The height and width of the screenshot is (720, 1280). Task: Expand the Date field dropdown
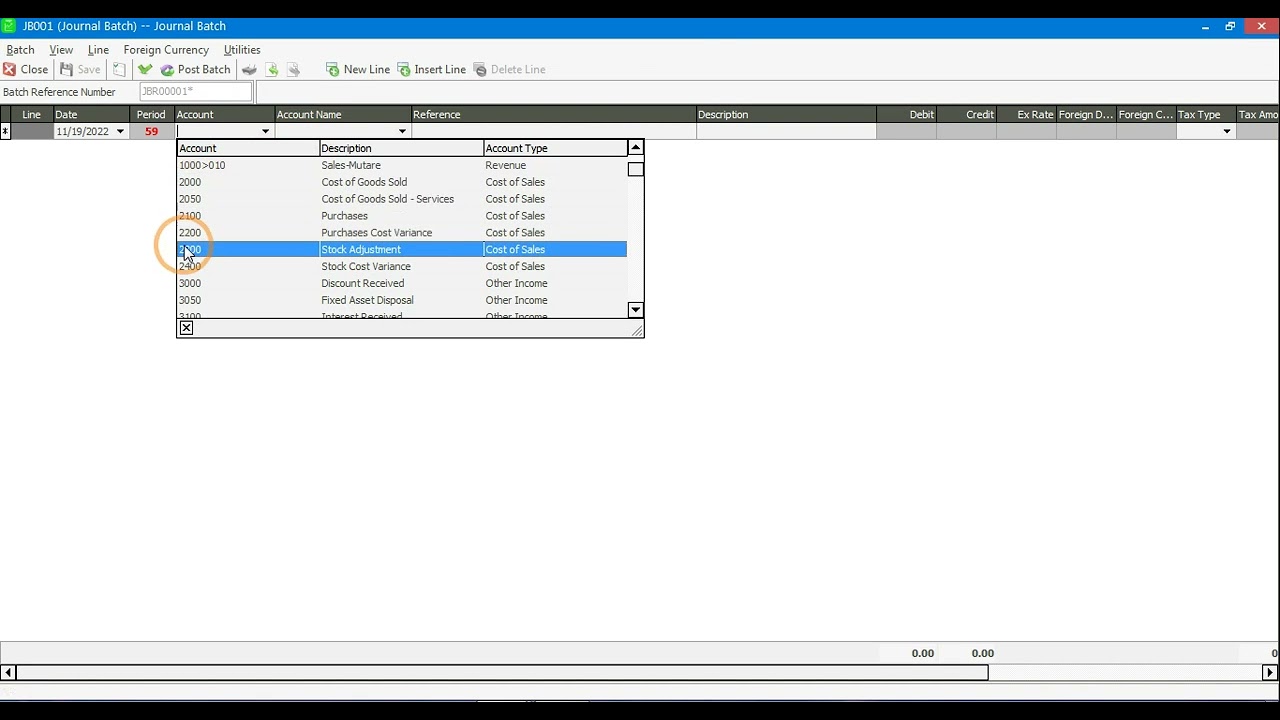tap(120, 132)
